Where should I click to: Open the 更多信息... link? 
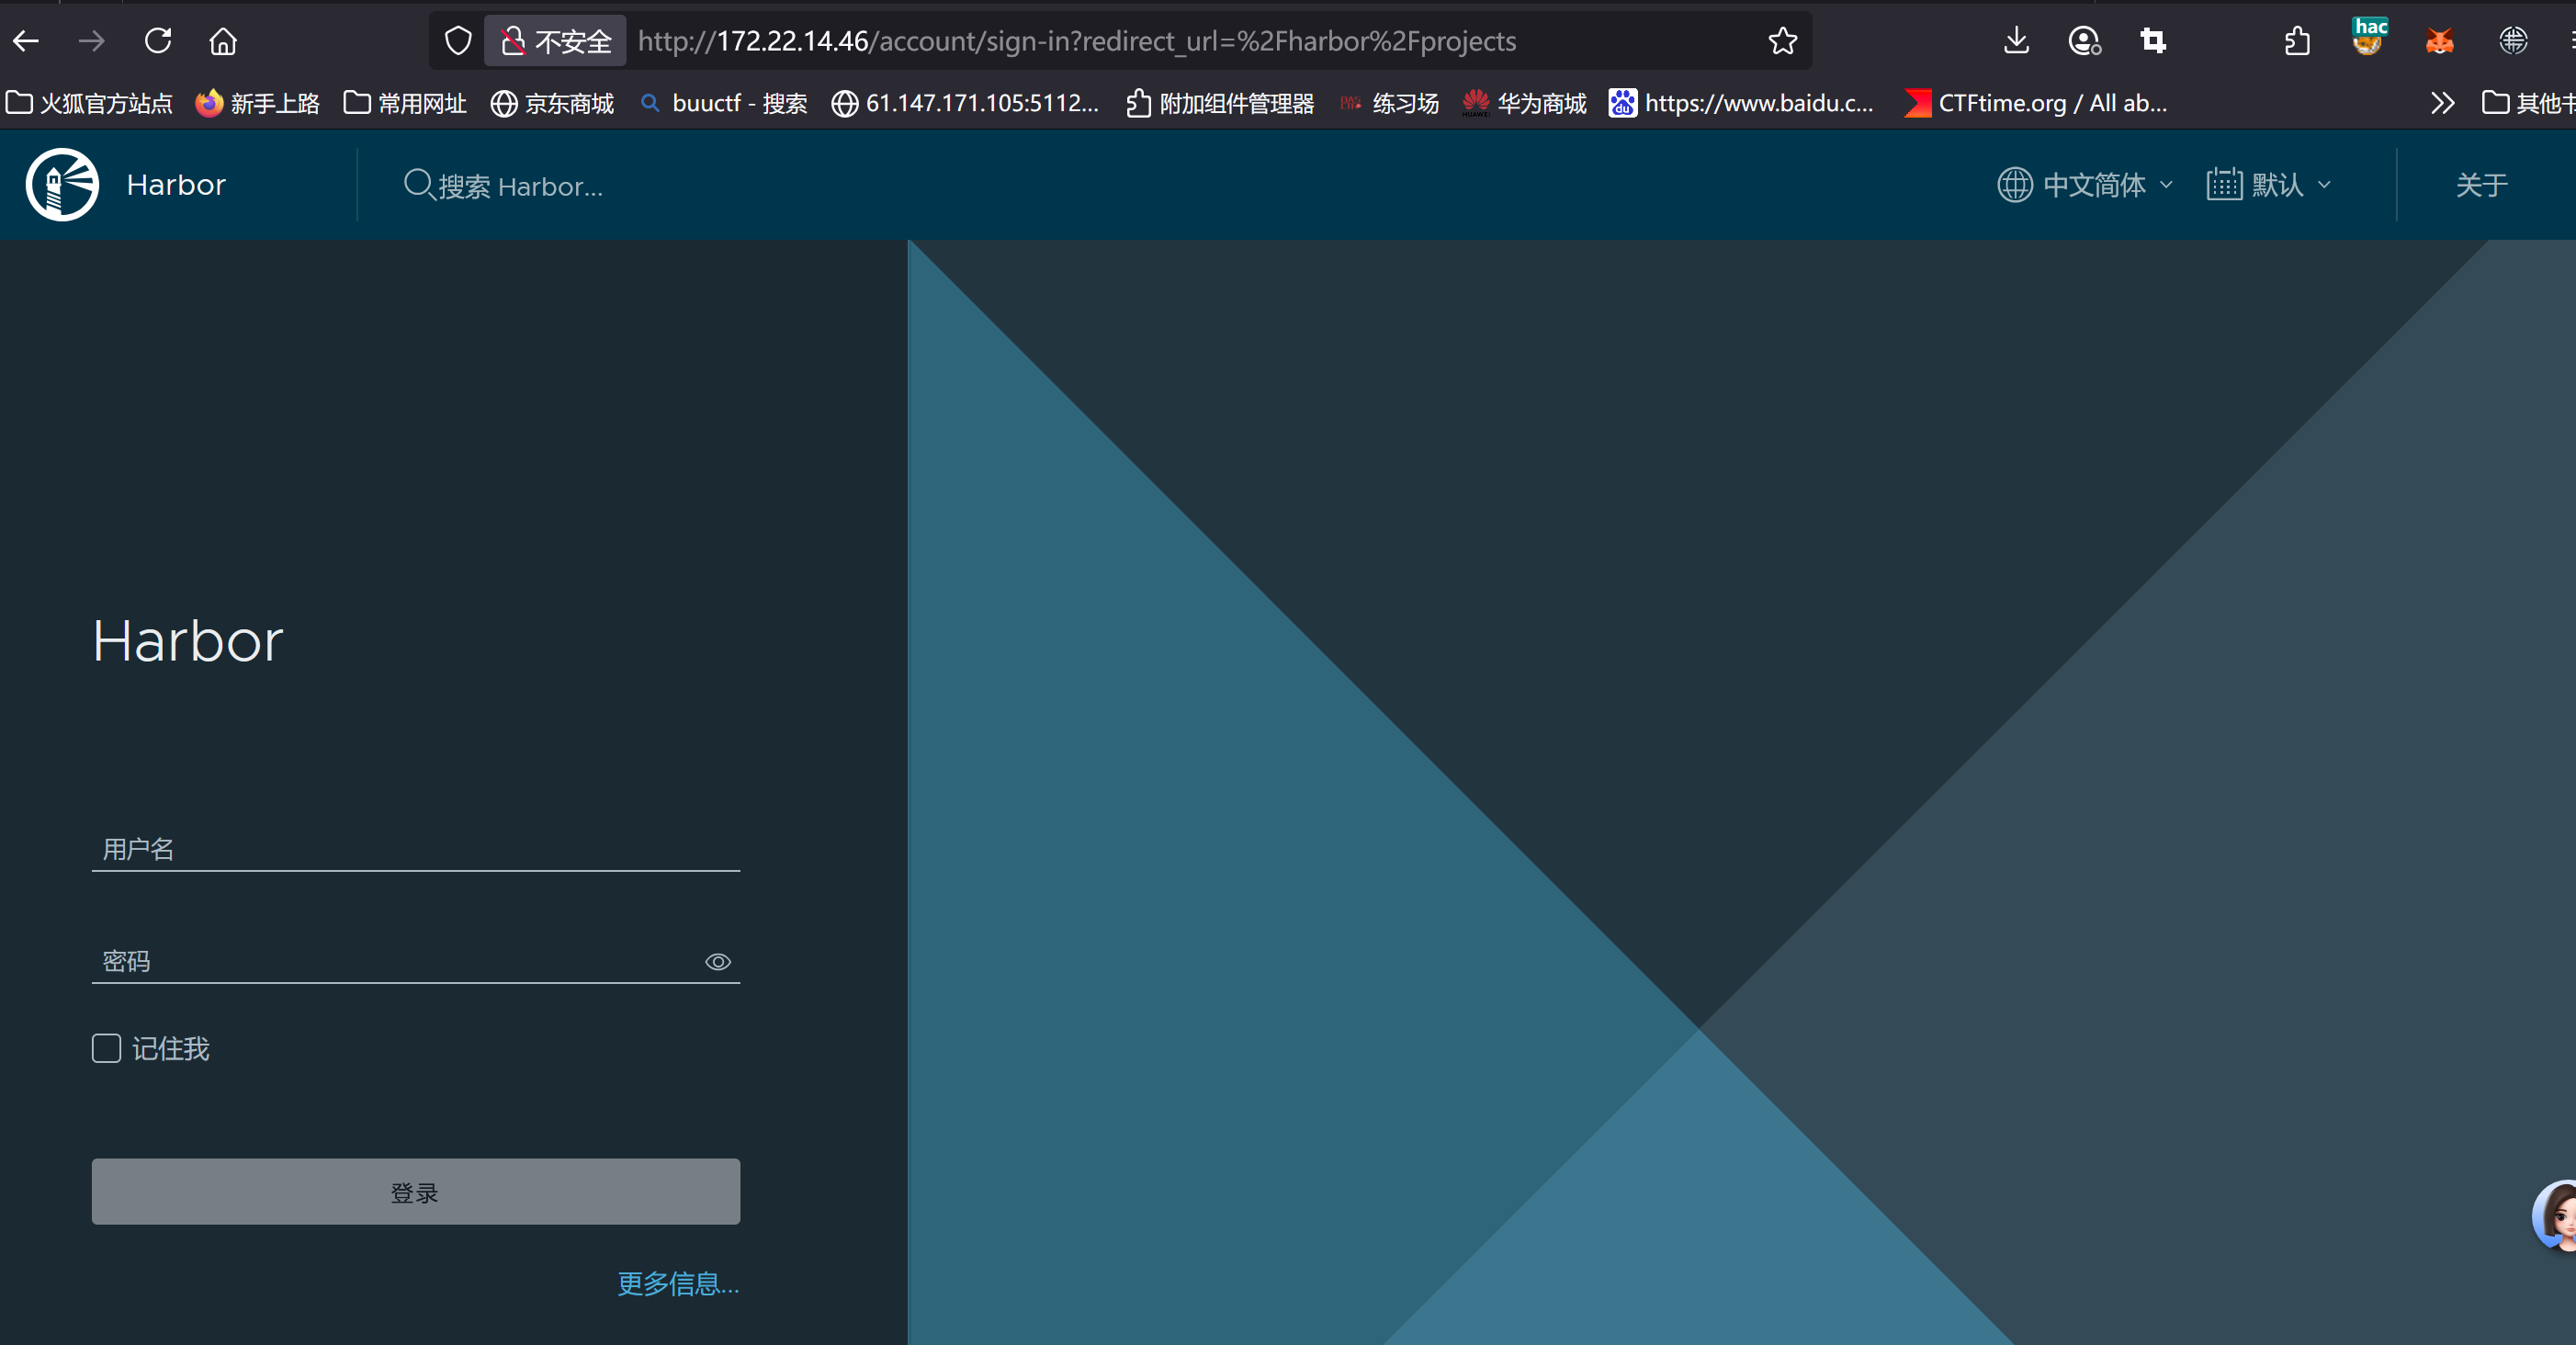coord(678,1283)
